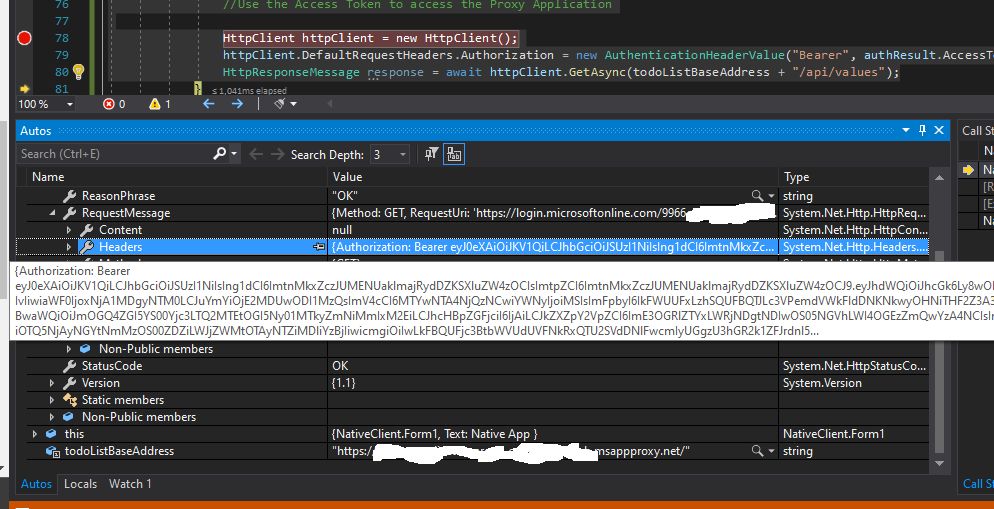Image resolution: width=994 pixels, height=509 pixels.
Task: Go to next issue with the right blue arrow
Action: coord(238,103)
